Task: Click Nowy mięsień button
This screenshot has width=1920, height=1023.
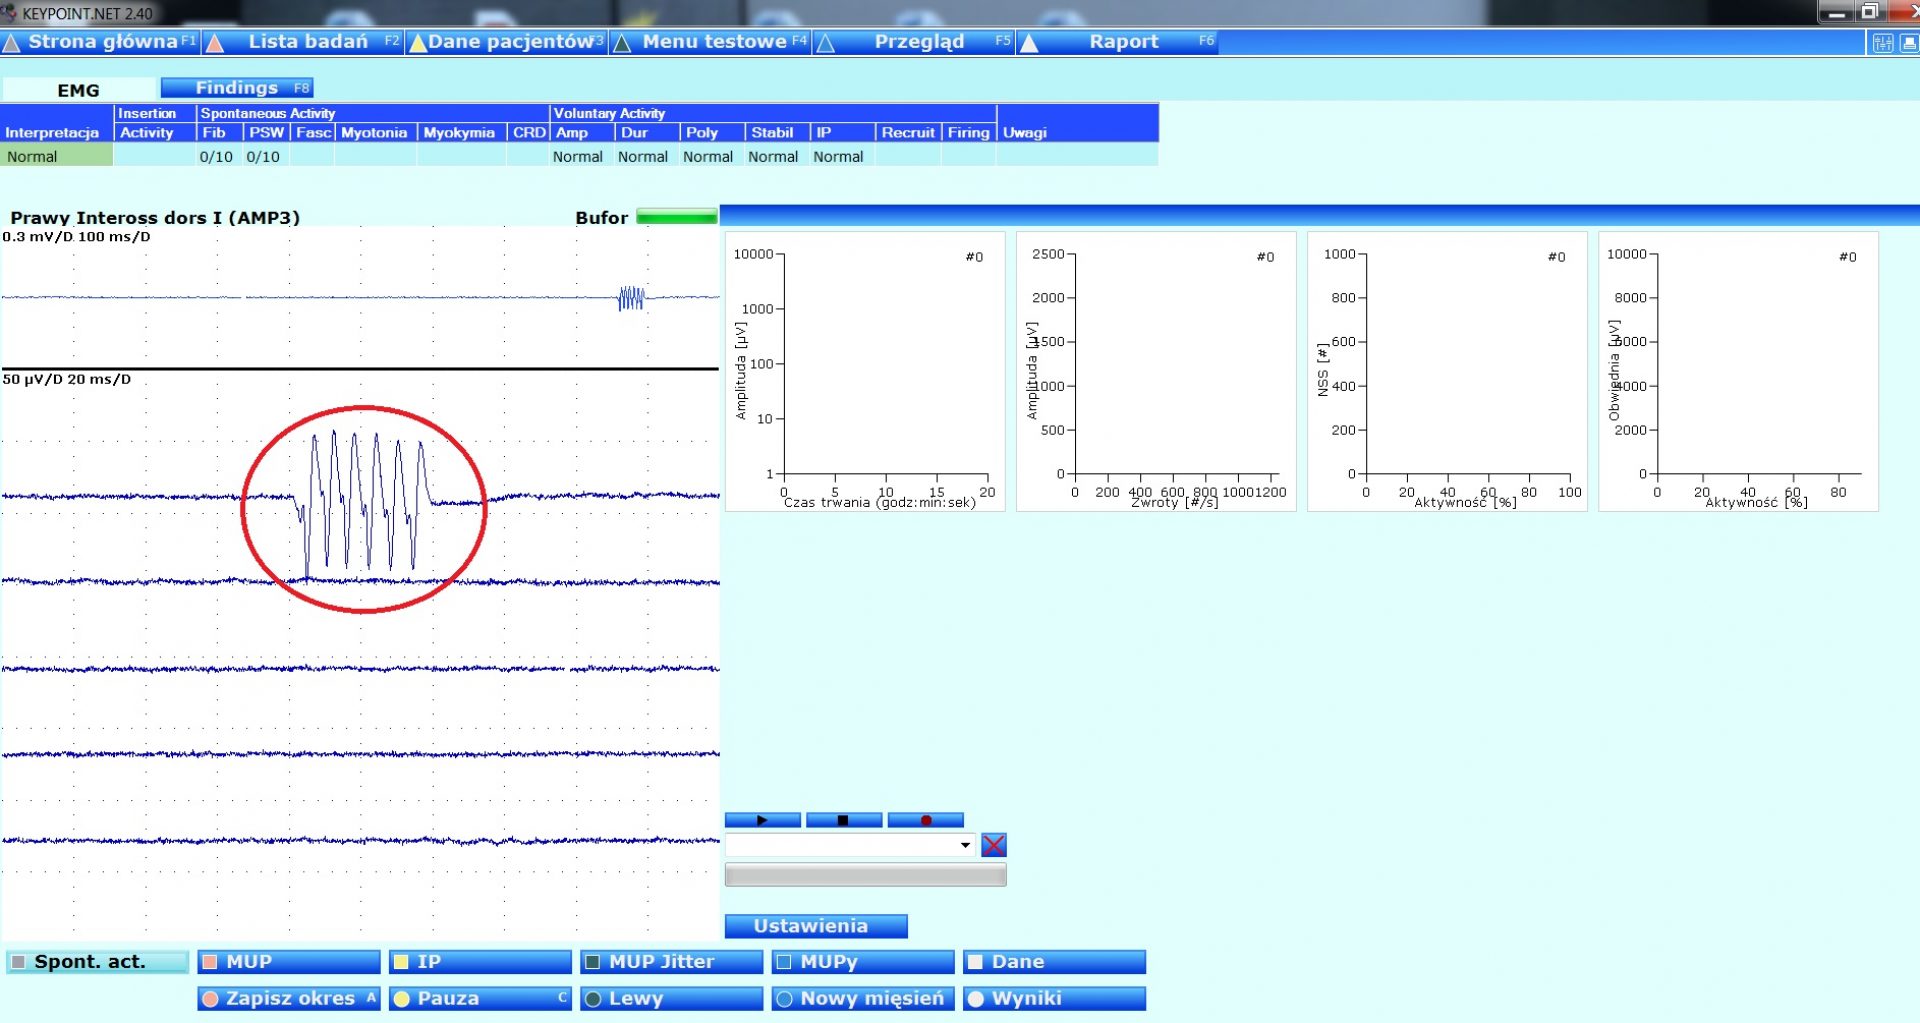Action: pos(863,998)
